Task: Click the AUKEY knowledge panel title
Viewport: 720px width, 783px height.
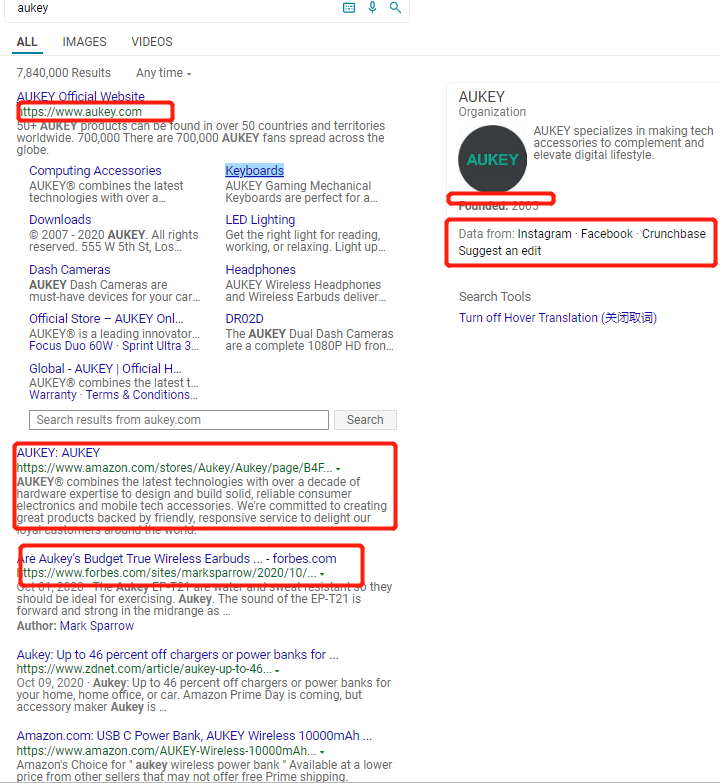Action: pos(481,96)
